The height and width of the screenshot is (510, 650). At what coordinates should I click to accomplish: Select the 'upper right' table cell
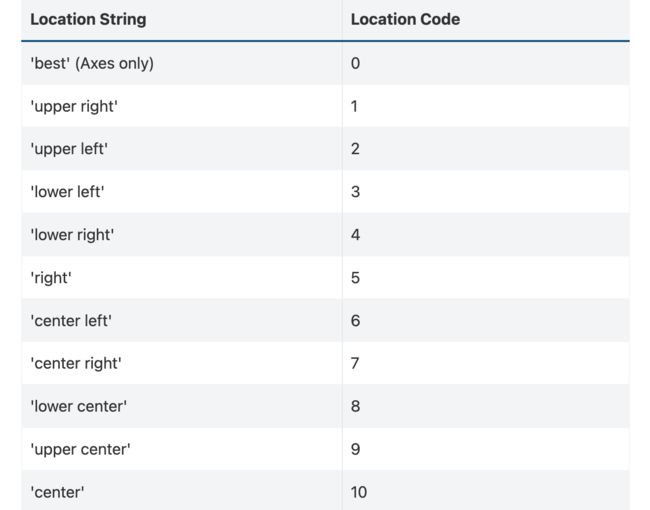click(x=182, y=106)
